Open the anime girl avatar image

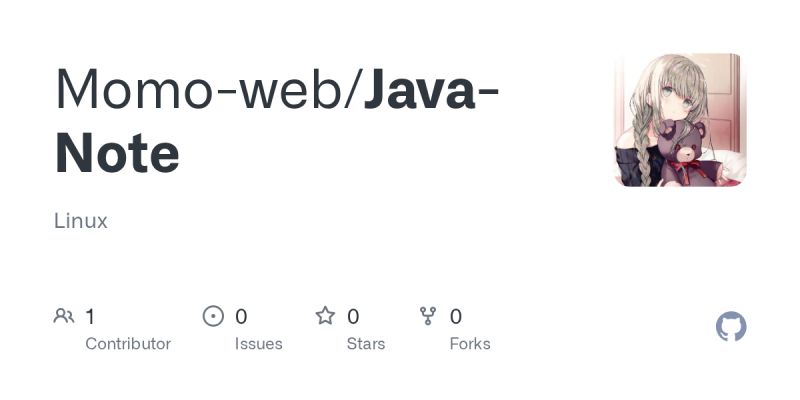pyautogui.click(x=680, y=120)
